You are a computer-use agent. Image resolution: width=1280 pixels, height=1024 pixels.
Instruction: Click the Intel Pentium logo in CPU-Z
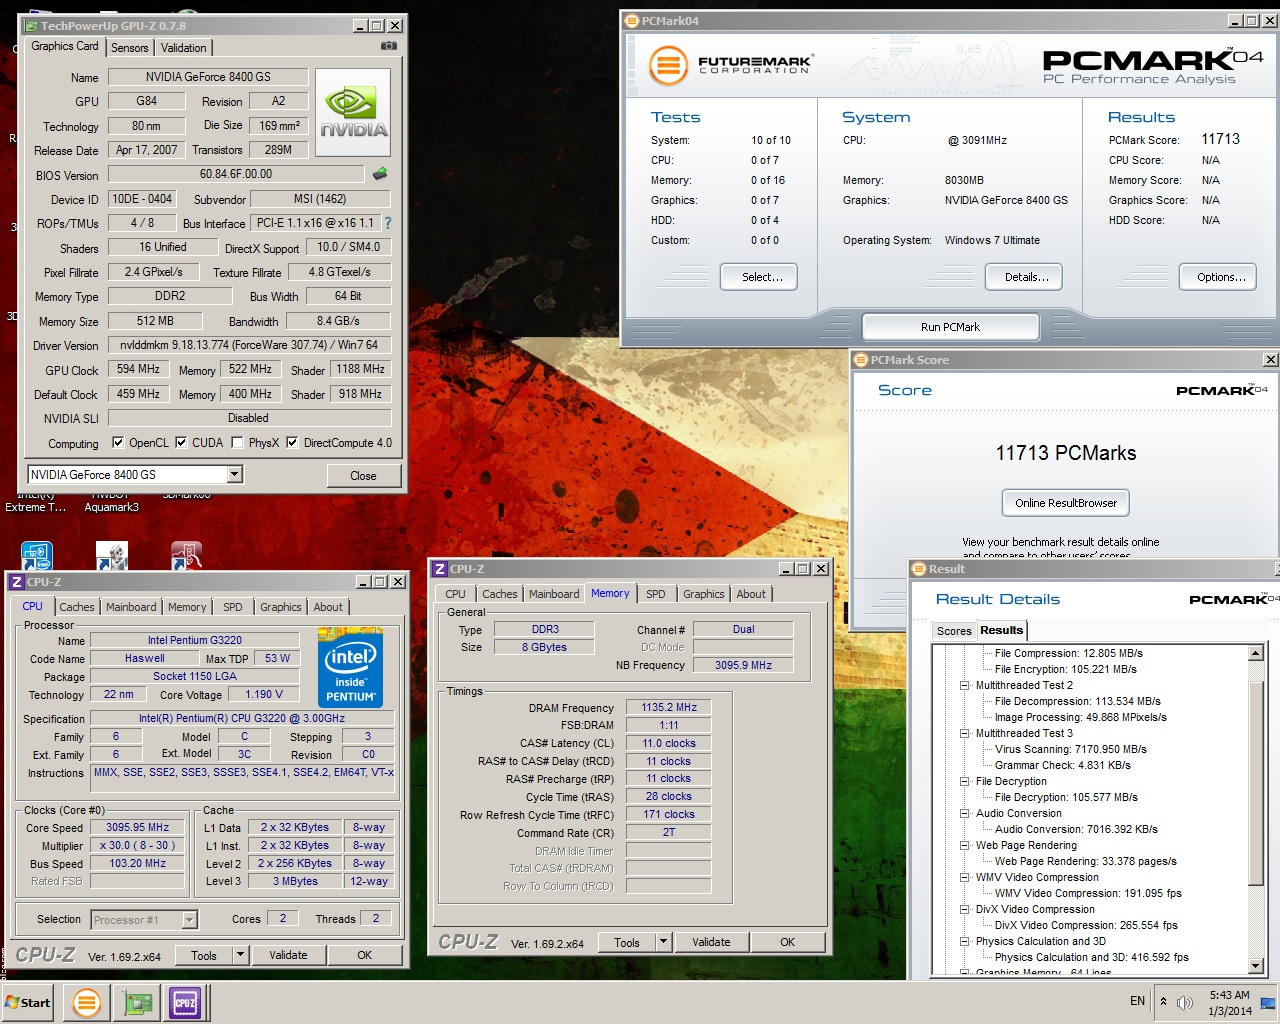pyautogui.click(x=350, y=667)
